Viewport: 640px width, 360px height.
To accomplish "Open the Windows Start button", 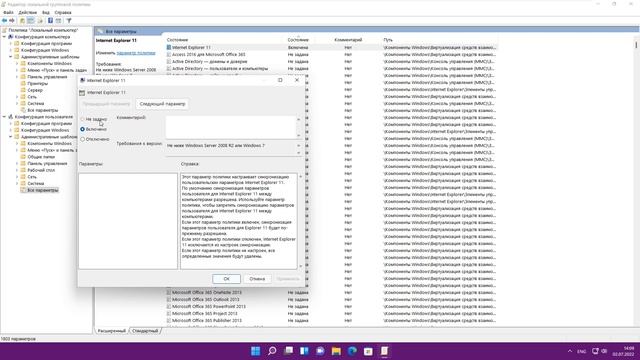I will click(256, 351).
